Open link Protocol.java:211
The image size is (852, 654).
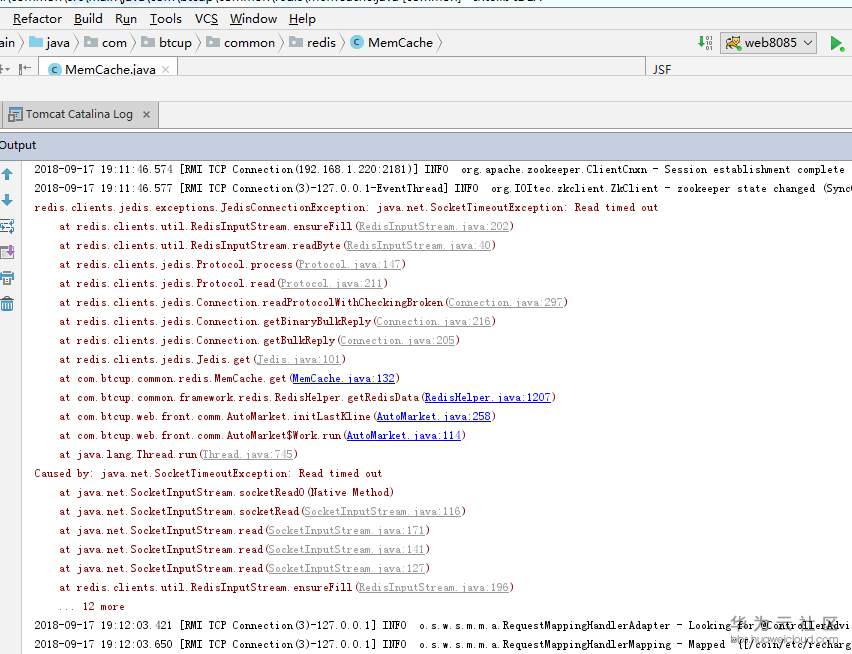332,284
